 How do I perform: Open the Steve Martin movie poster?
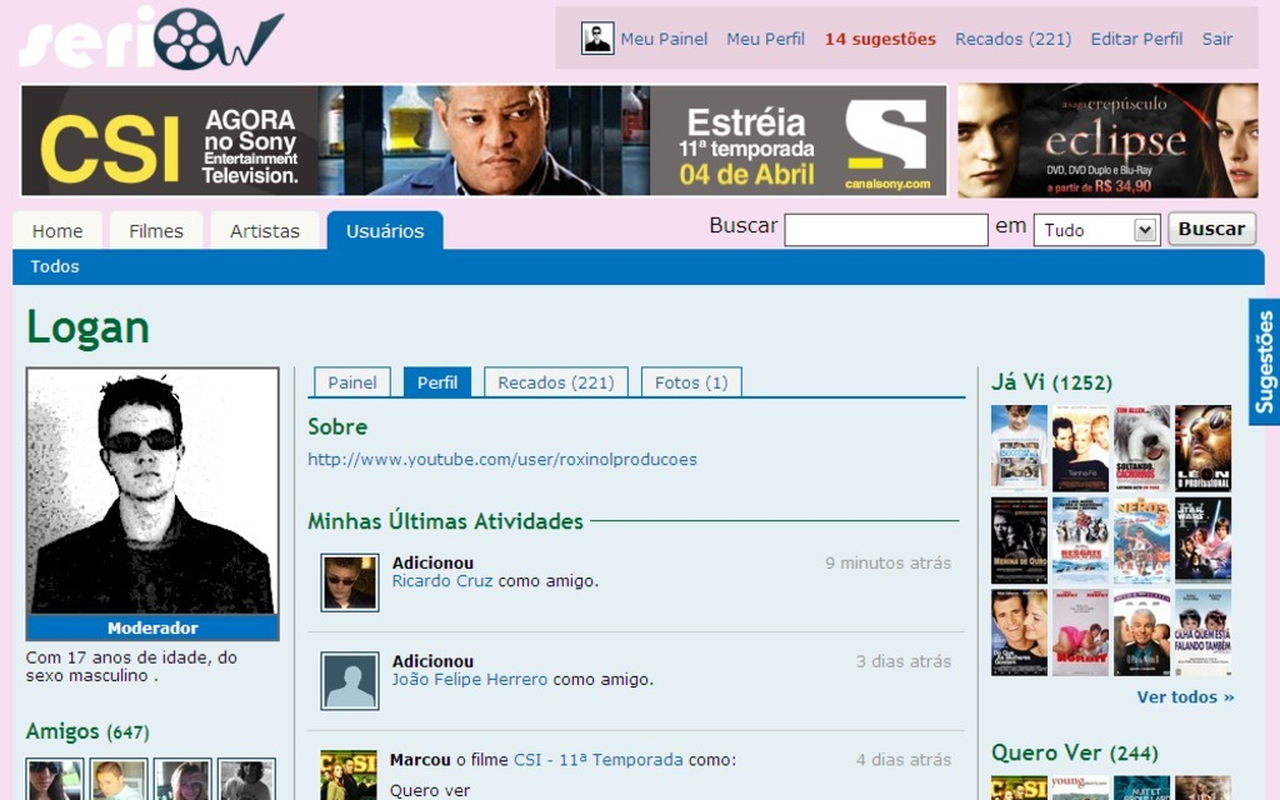1142,633
